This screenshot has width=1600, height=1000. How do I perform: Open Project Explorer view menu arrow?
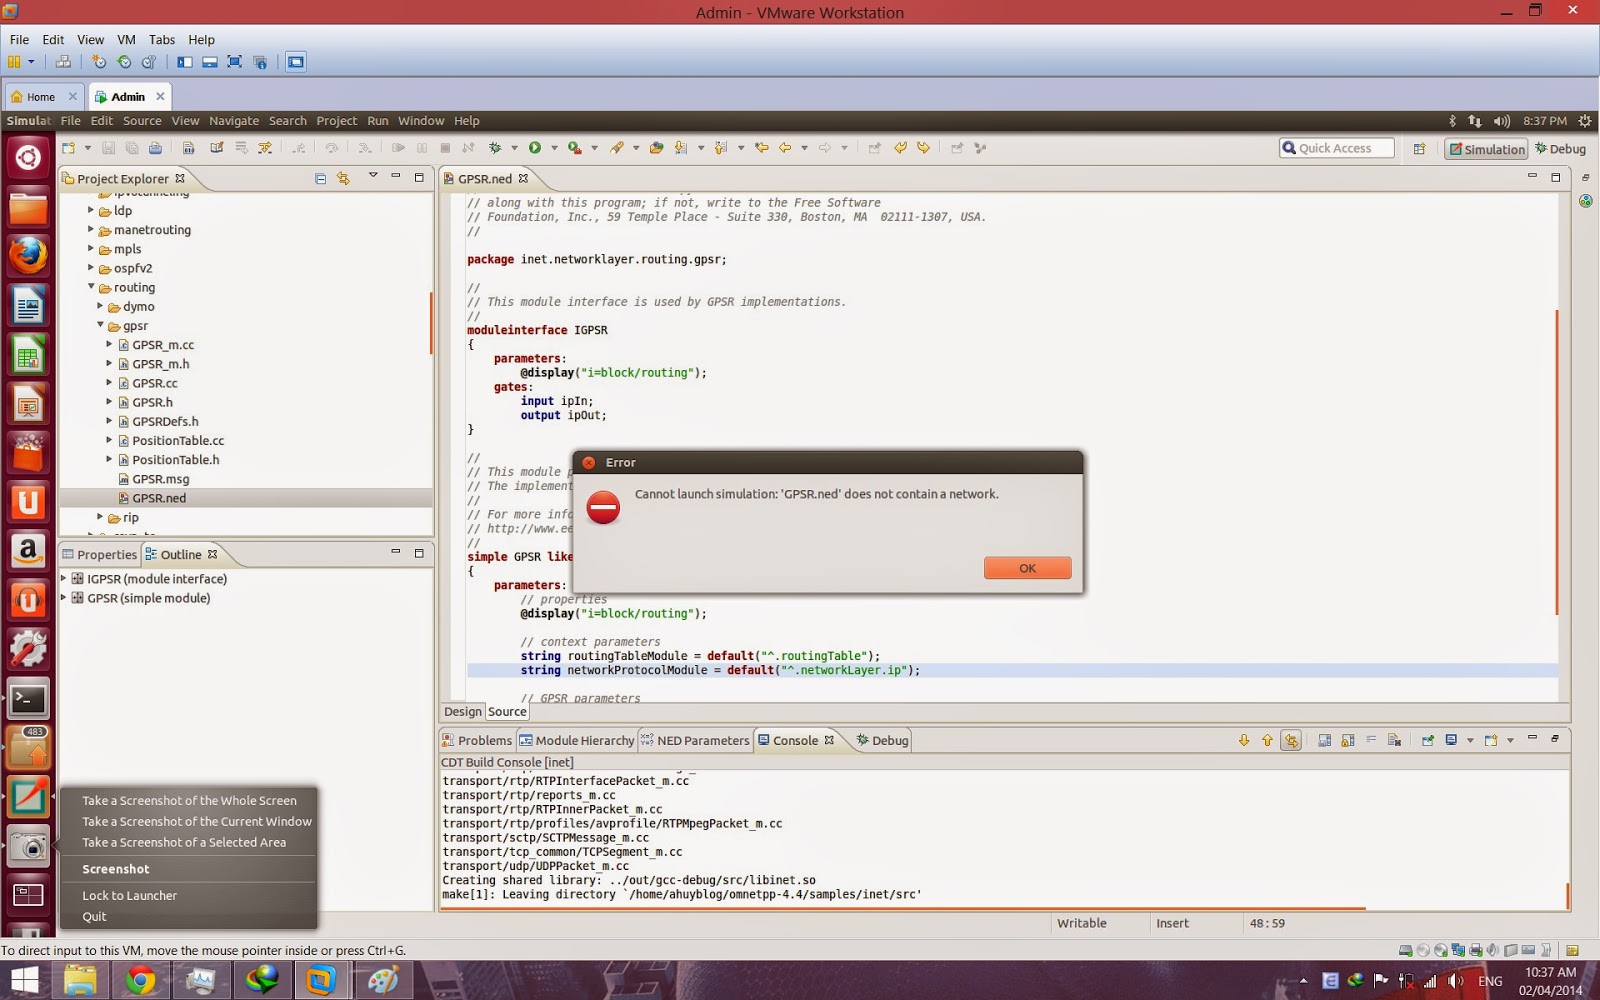373,177
